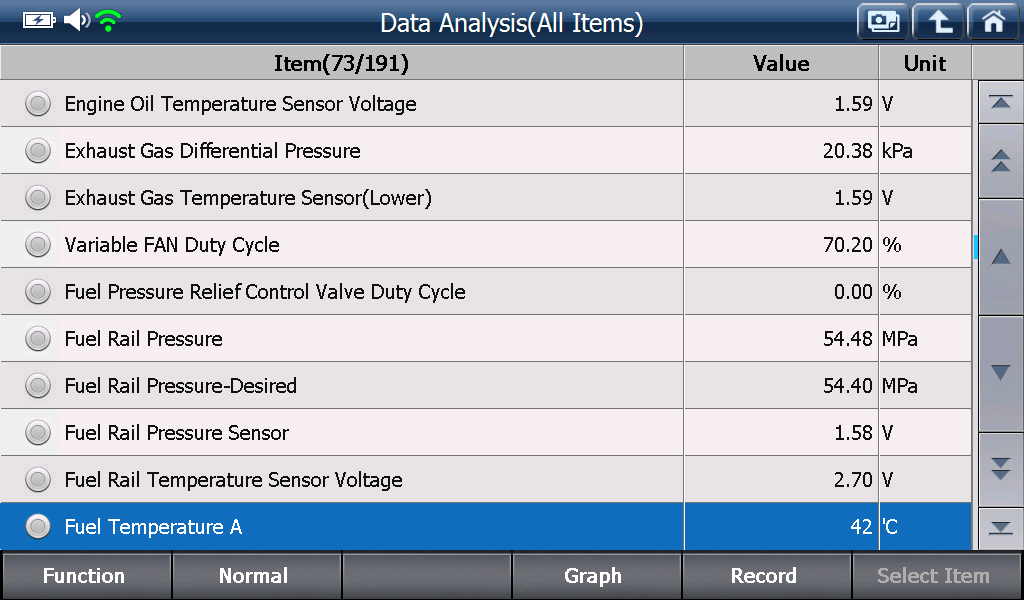The width and height of the screenshot is (1024, 600).
Task: Move down one row with single down arrow
Action: (x=1000, y=373)
